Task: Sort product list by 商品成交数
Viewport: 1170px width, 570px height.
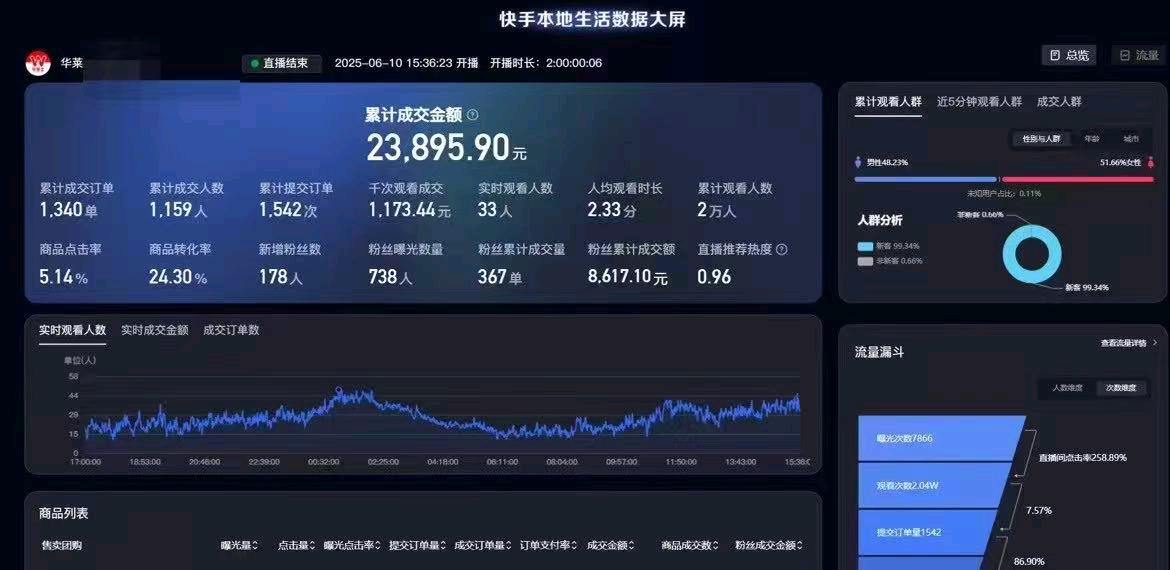Action: (x=690, y=545)
